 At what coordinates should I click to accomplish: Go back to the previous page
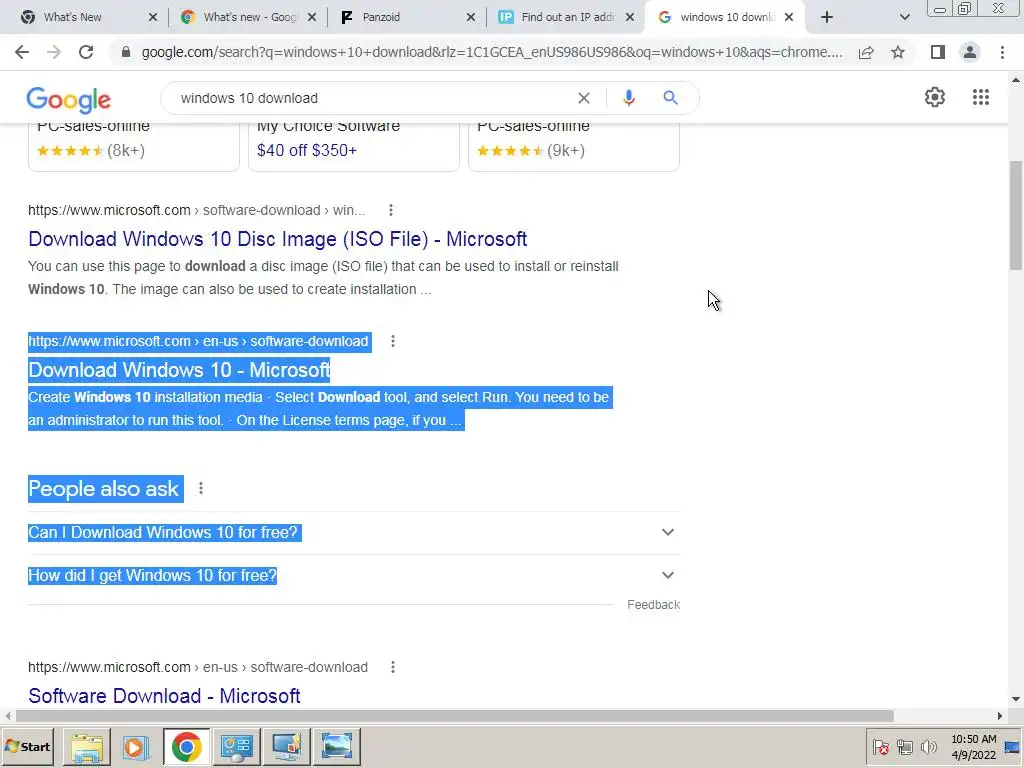[22, 52]
